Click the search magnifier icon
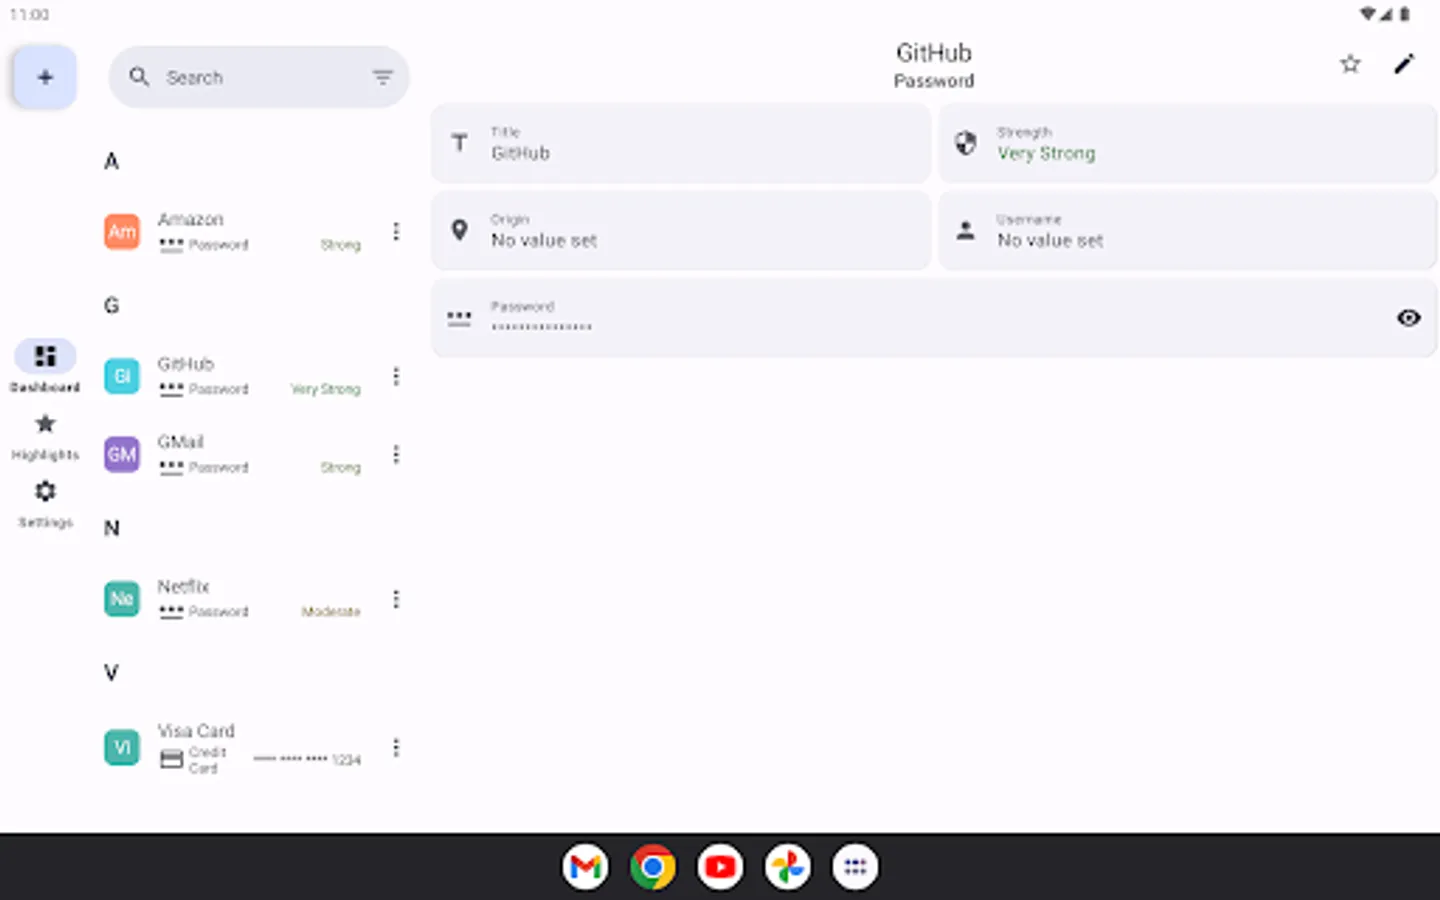Image resolution: width=1440 pixels, height=900 pixels. (x=140, y=77)
